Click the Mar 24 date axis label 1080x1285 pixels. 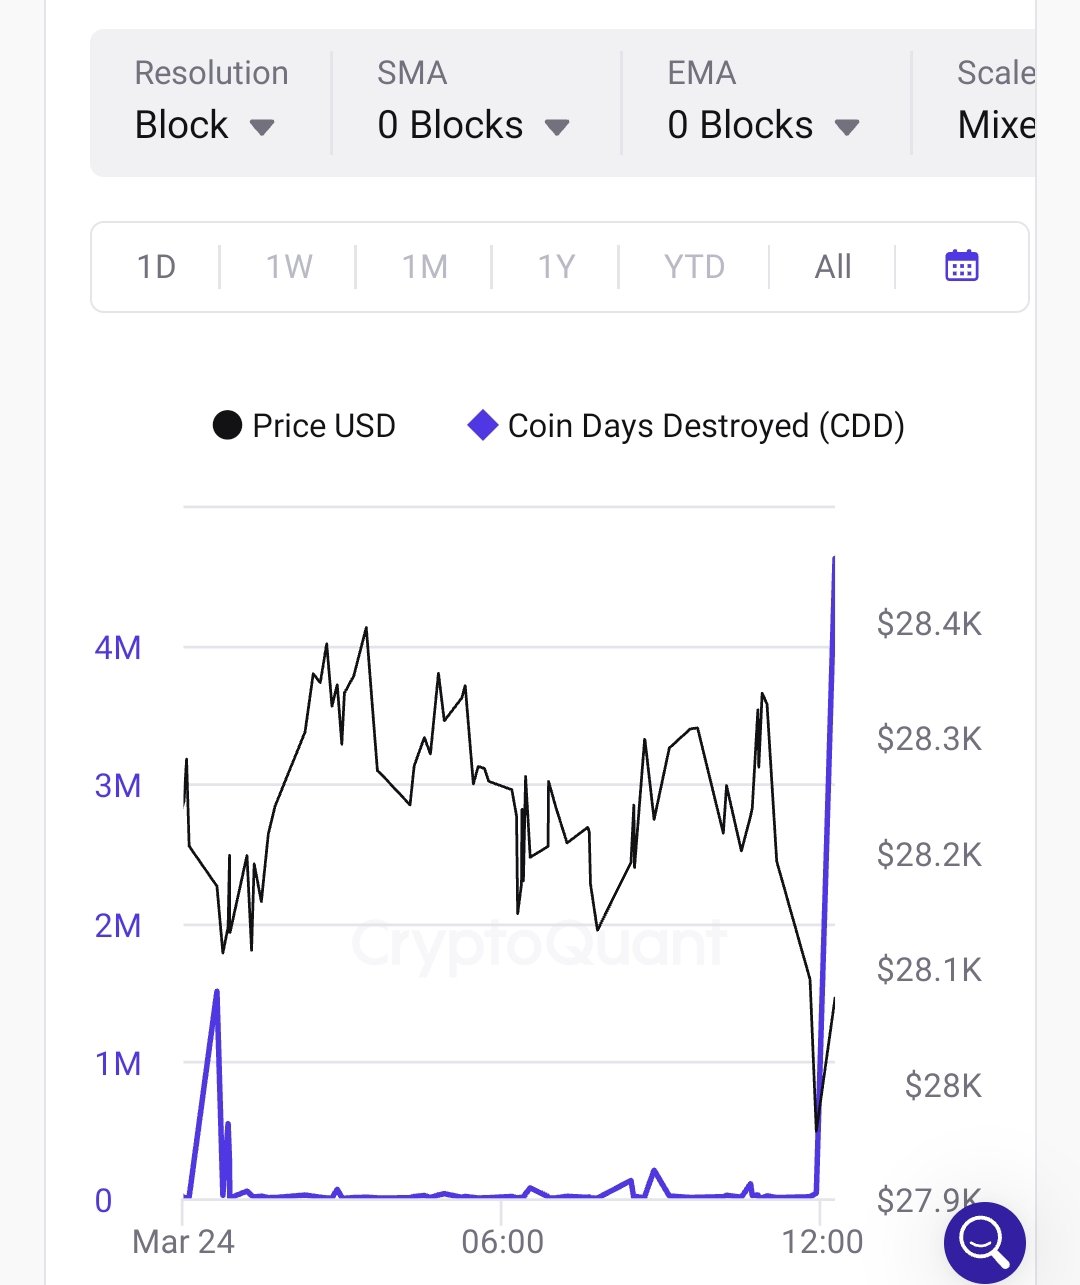183,1242
